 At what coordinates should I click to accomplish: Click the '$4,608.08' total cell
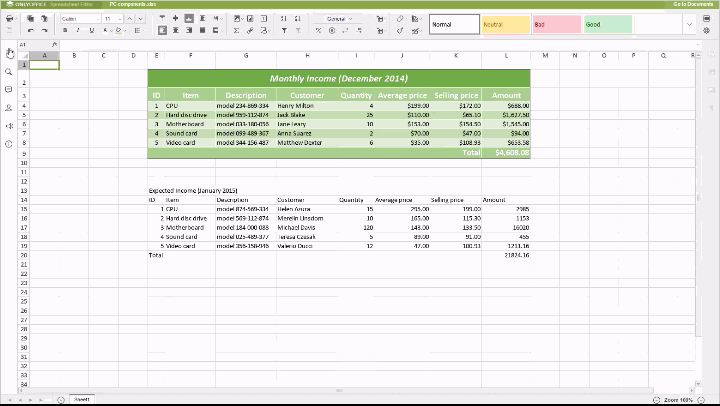(506, 152)
